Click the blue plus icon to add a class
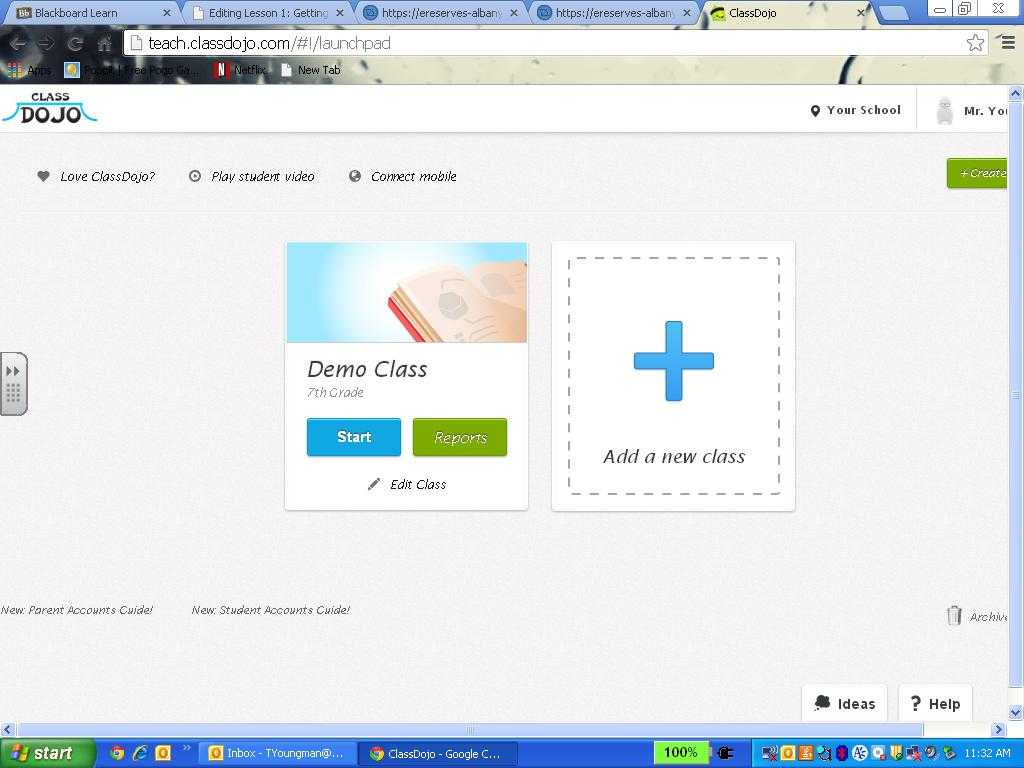1024x768 pixels. (673, 360)
